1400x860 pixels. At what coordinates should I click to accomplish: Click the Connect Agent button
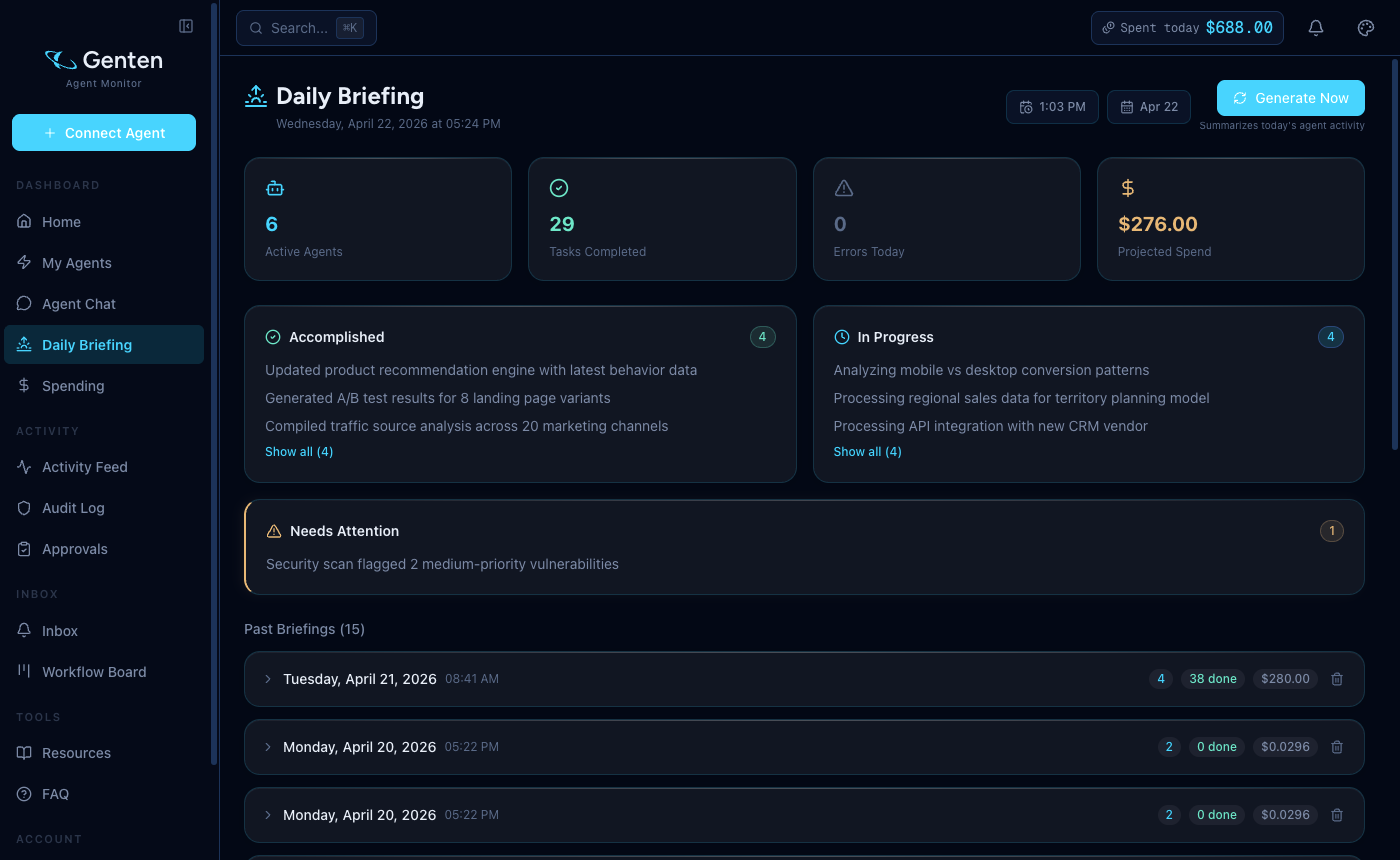pyautogui.click(x=104, y=133)
